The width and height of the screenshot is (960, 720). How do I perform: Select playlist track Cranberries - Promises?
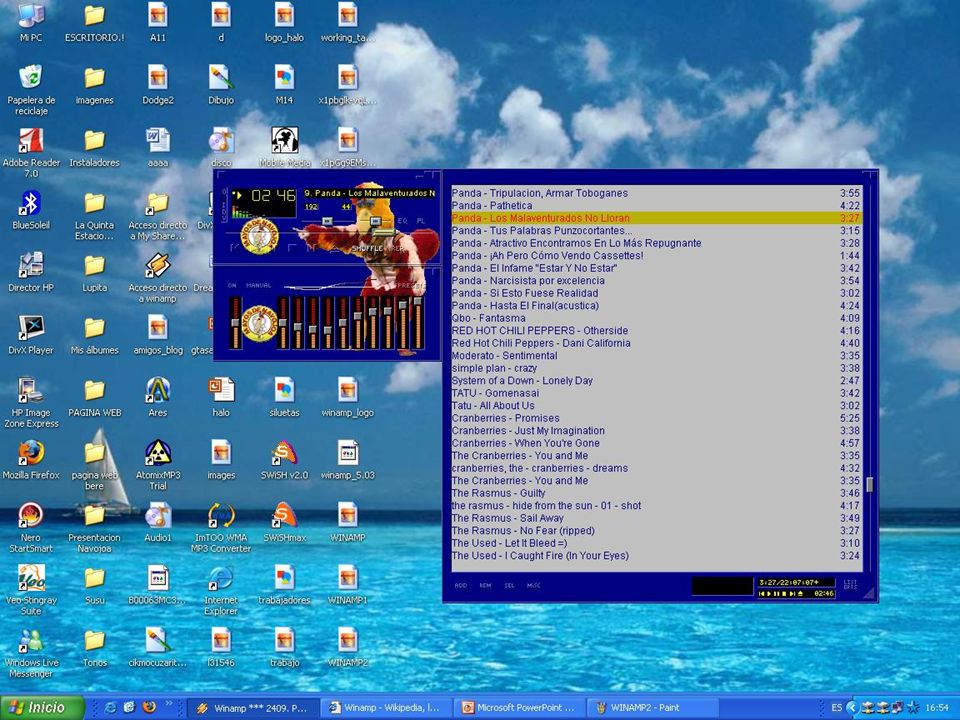pyautogui.click(x=656, y=418)
